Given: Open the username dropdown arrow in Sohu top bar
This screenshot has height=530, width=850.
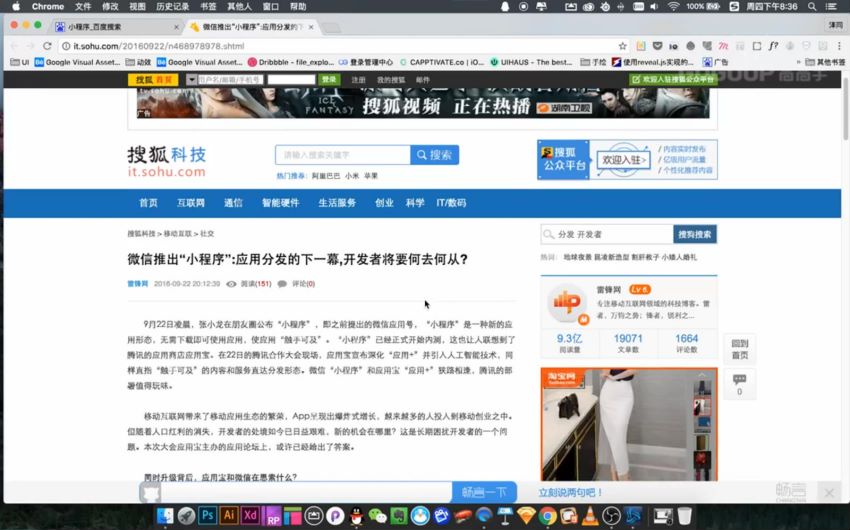Looking at the screenshot, I should click(x=191, y=80).
